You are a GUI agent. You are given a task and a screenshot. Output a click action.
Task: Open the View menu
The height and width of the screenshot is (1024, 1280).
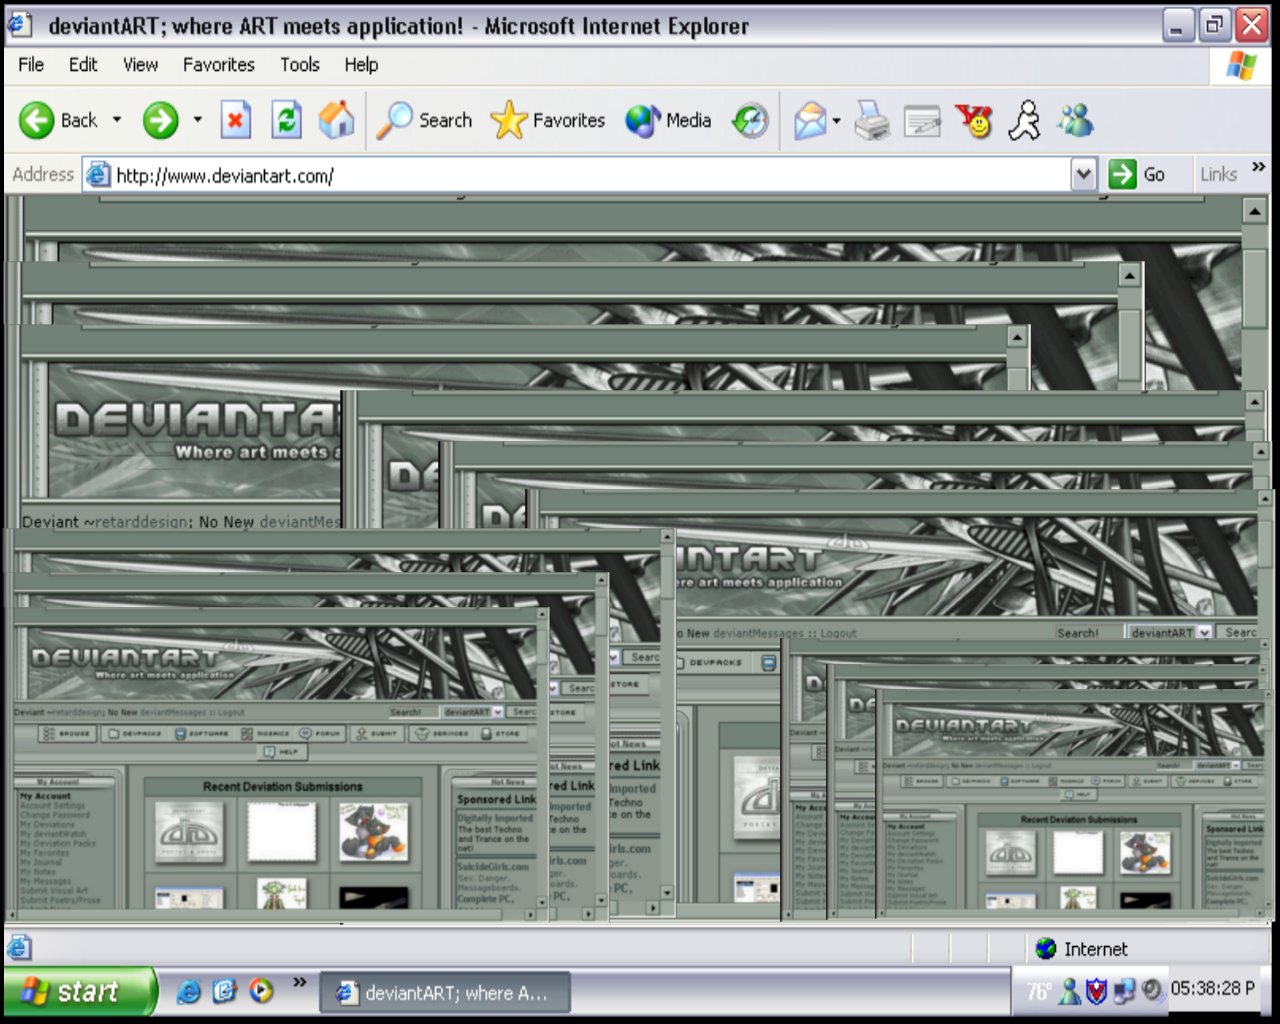tap(140, 65)
